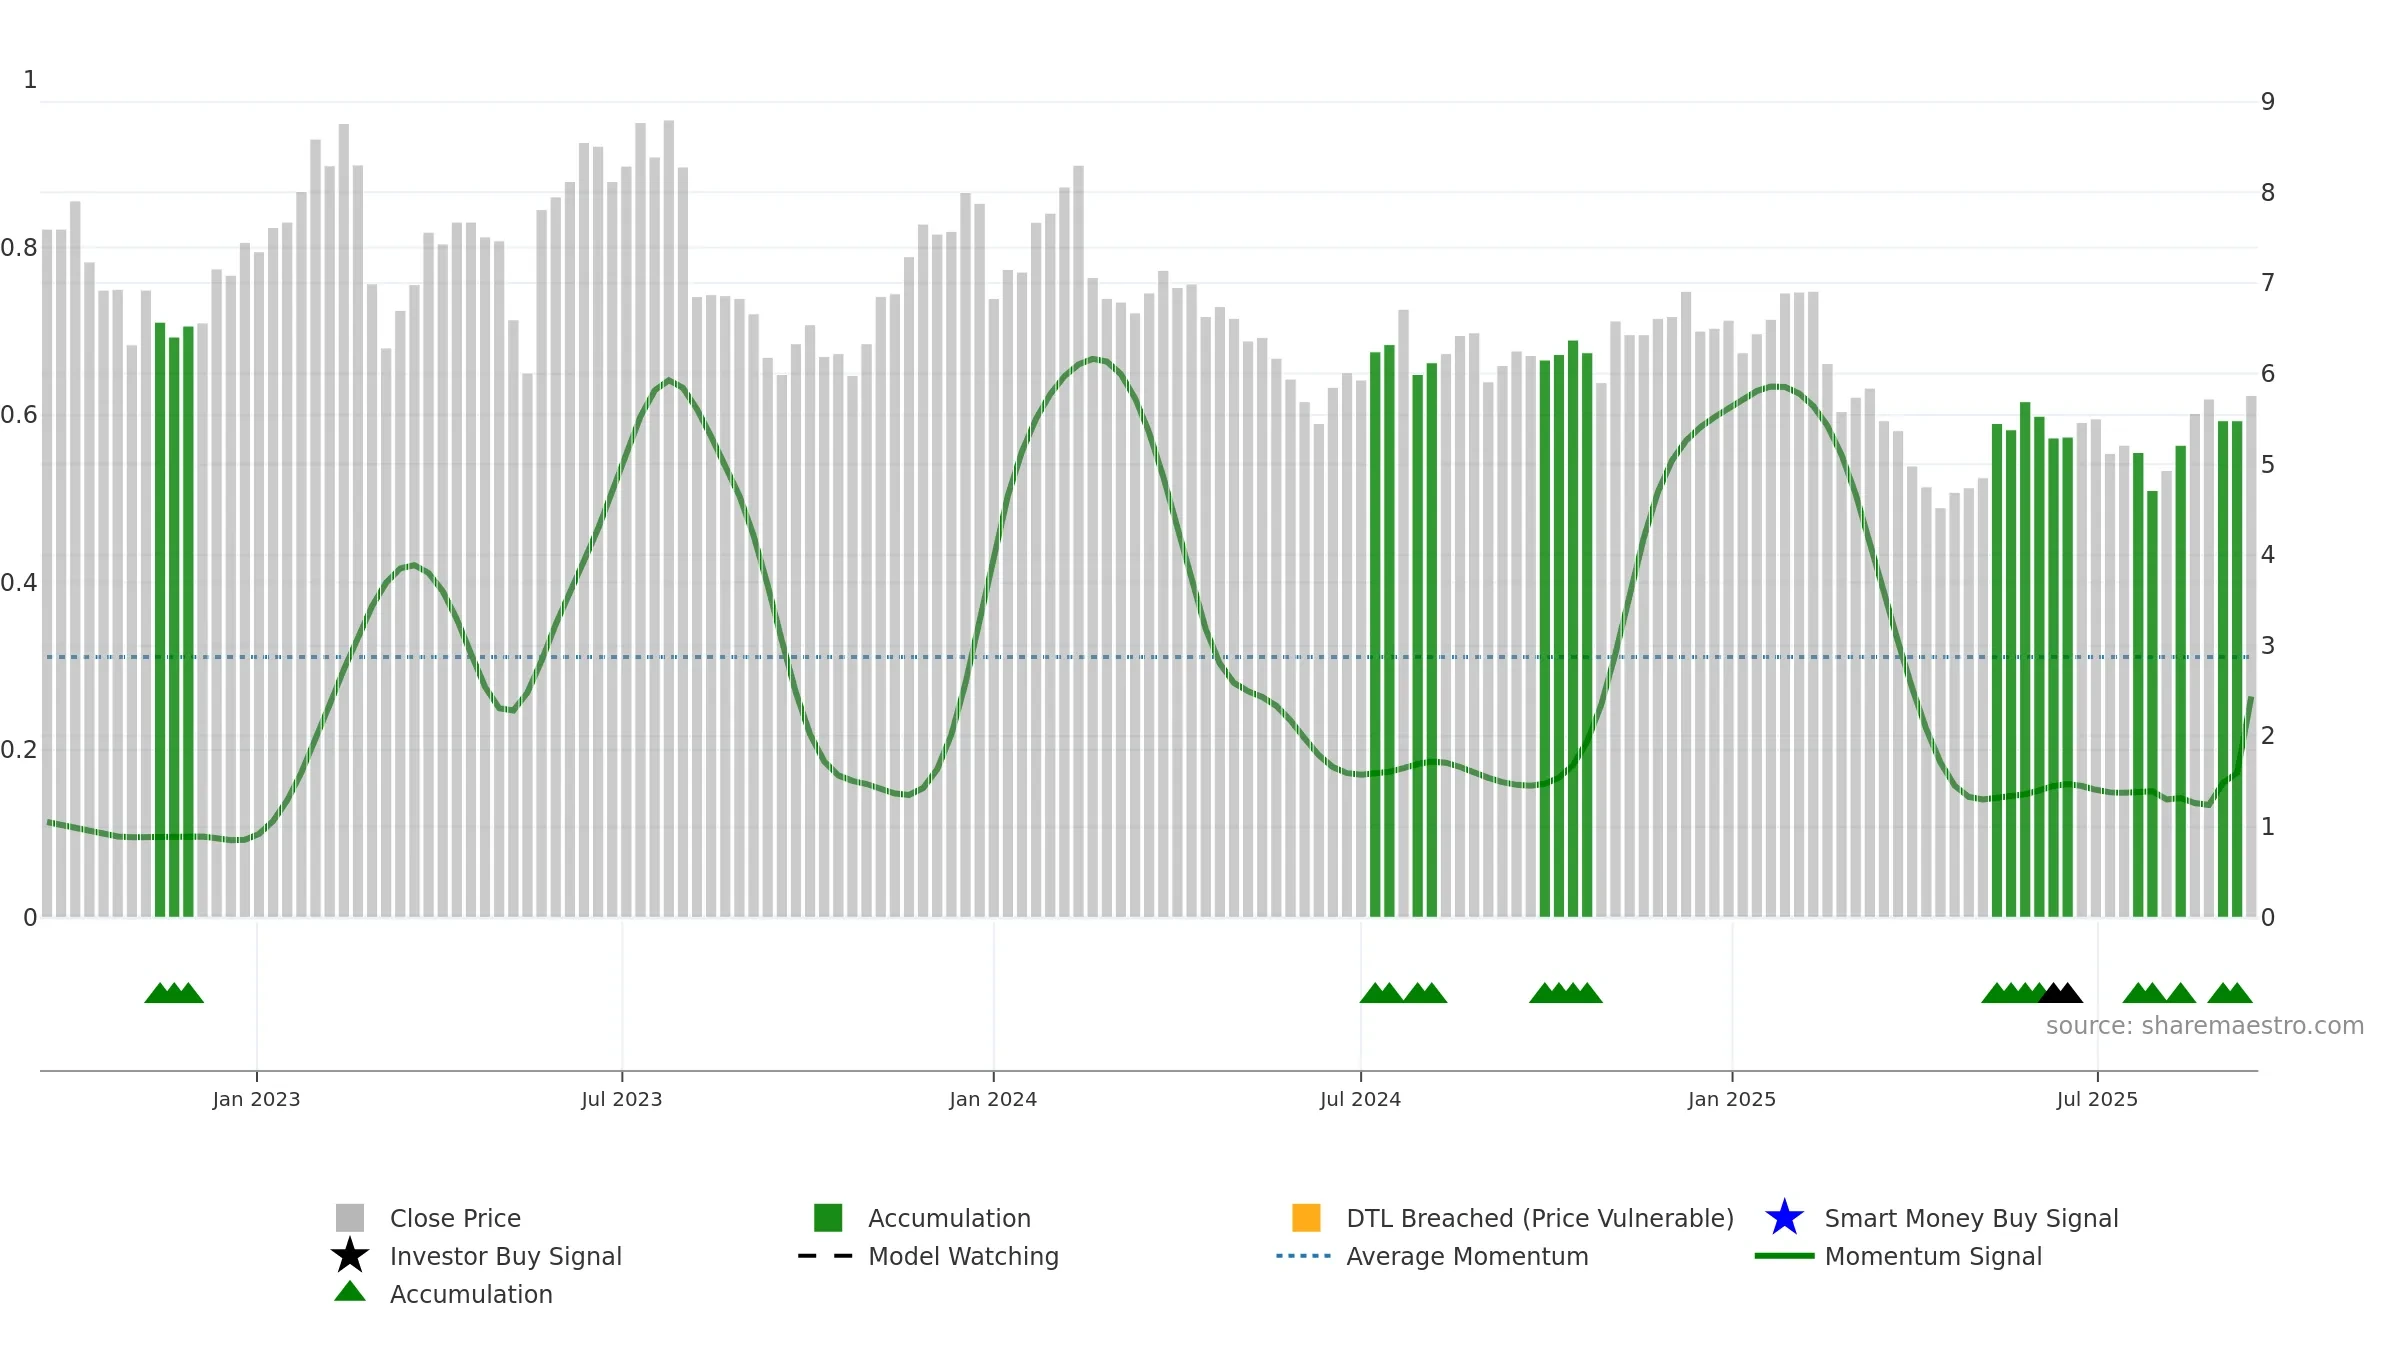The width and height of the screenshot is (2400, 1350).
Task: Click the orange DTL Breached legend square
Action: coord(1307,1218)
